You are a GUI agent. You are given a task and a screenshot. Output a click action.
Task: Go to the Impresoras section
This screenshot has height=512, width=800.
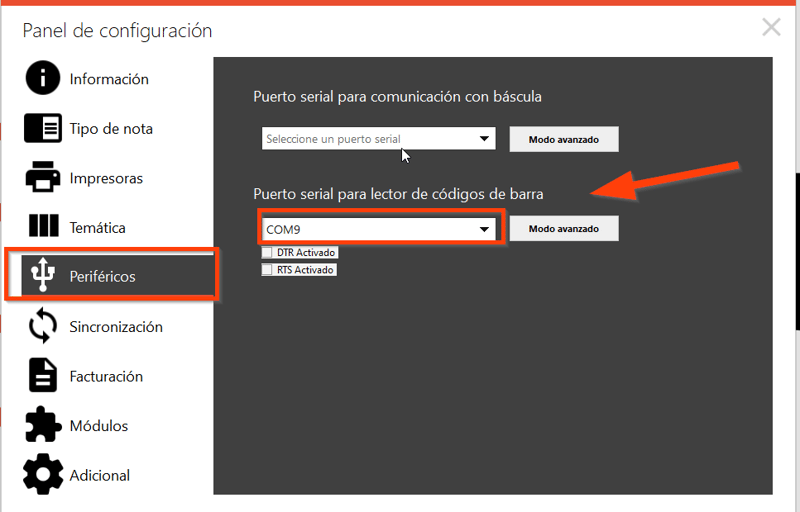pyautogui.click(x=106, y=178)
